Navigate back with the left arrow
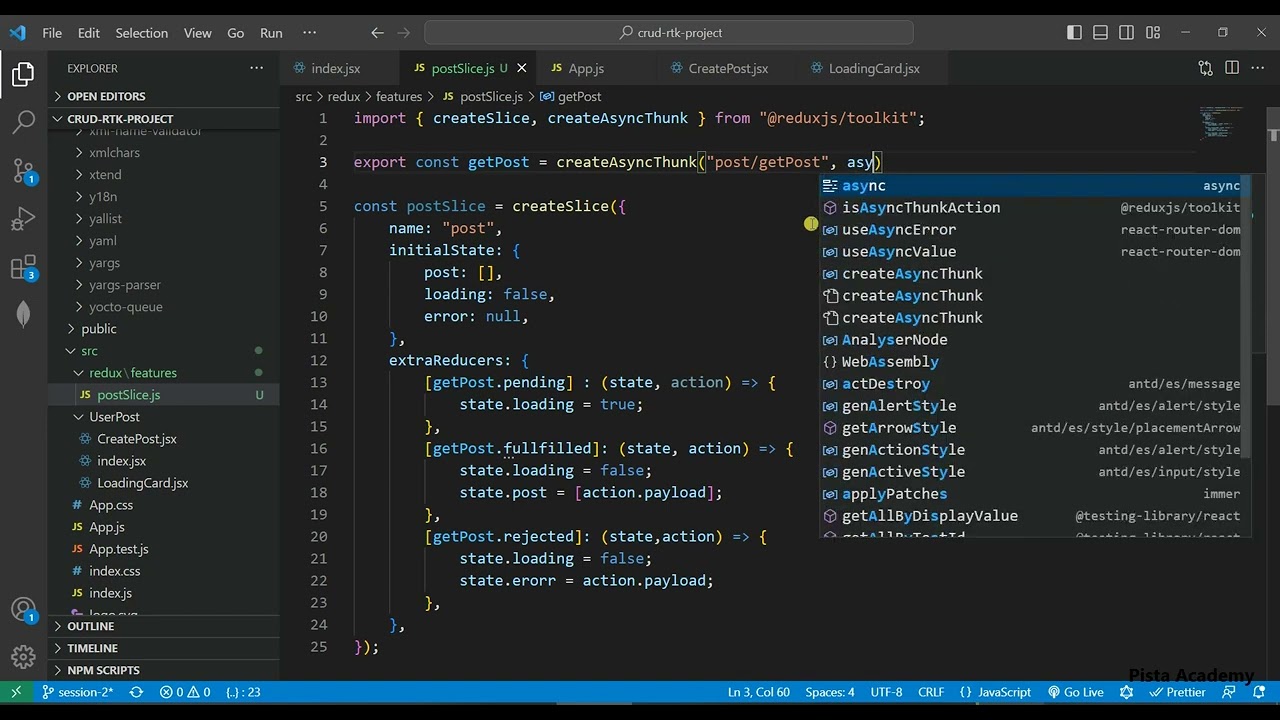Image resolution: width=1280 pixels, height=720 pixels. point(377,33)
